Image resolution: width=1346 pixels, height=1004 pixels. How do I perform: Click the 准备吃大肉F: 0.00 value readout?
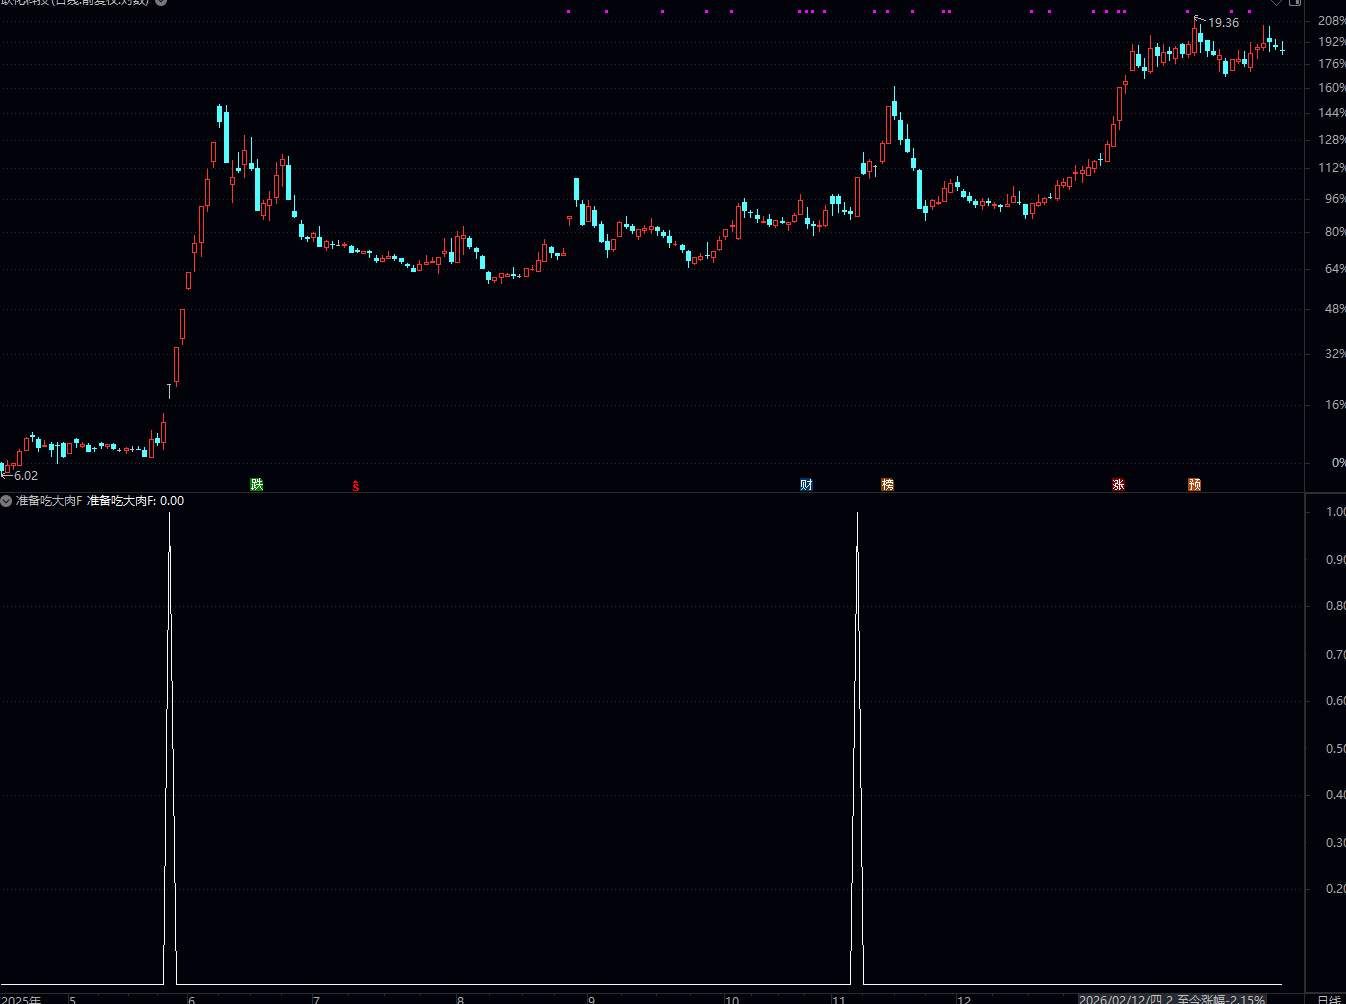[133, 500]
